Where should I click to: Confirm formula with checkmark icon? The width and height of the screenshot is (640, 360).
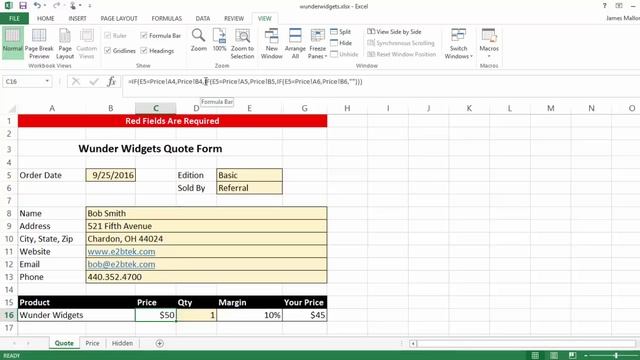[x=94, y=81]
